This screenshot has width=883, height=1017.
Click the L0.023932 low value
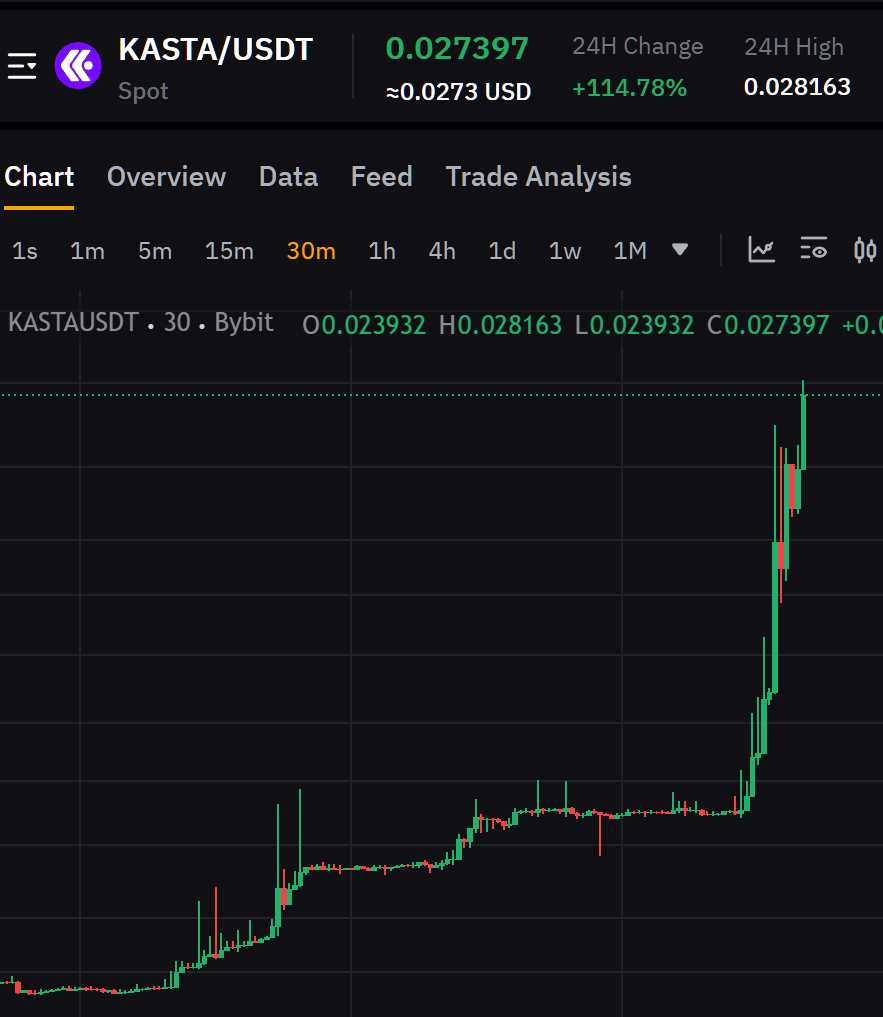click(x=635, y=325)
